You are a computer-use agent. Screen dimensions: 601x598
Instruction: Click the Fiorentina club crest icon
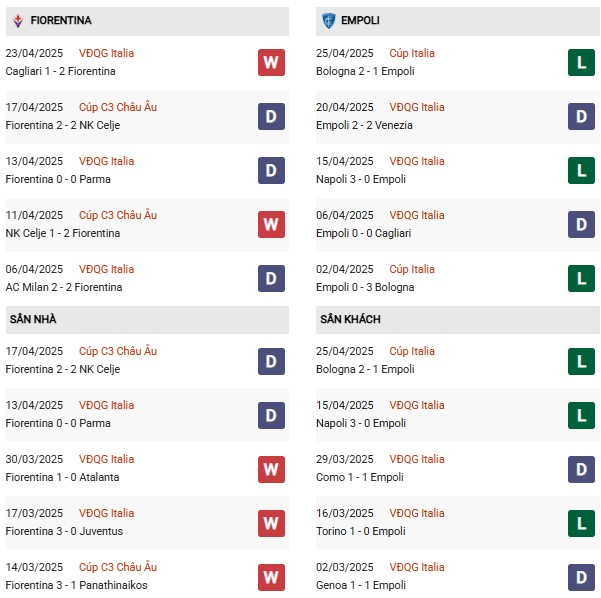(17, 20)
